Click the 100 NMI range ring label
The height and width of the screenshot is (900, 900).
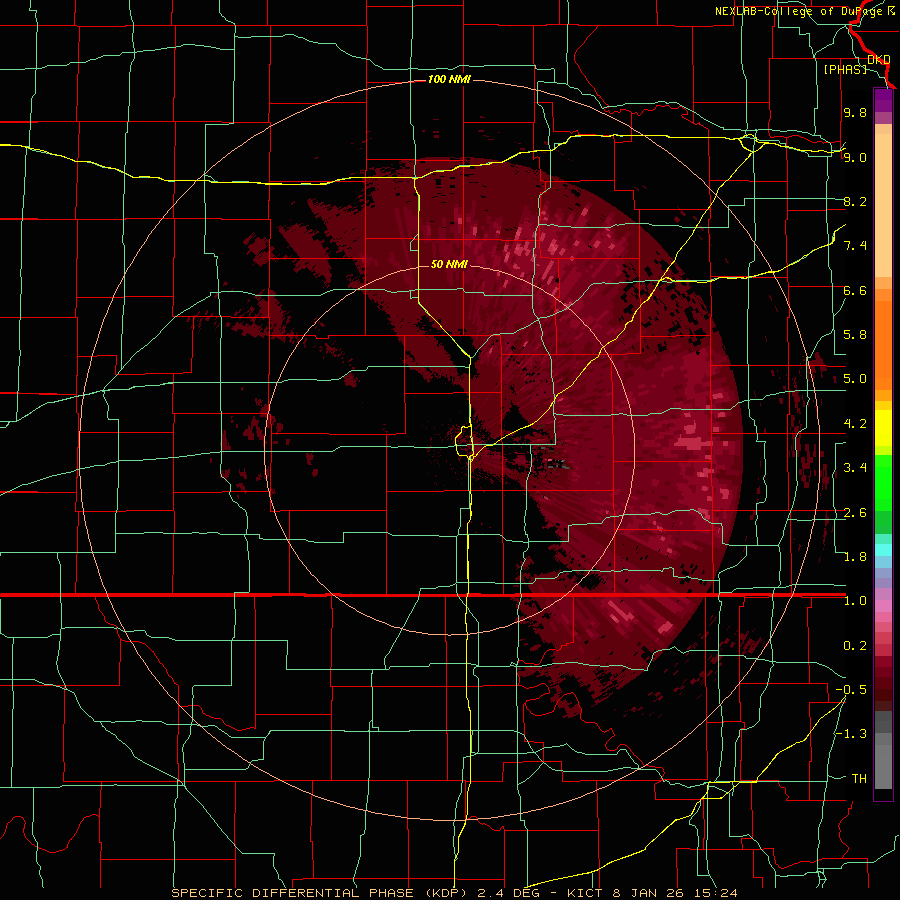pyautogui.click(x=449, y=79)
